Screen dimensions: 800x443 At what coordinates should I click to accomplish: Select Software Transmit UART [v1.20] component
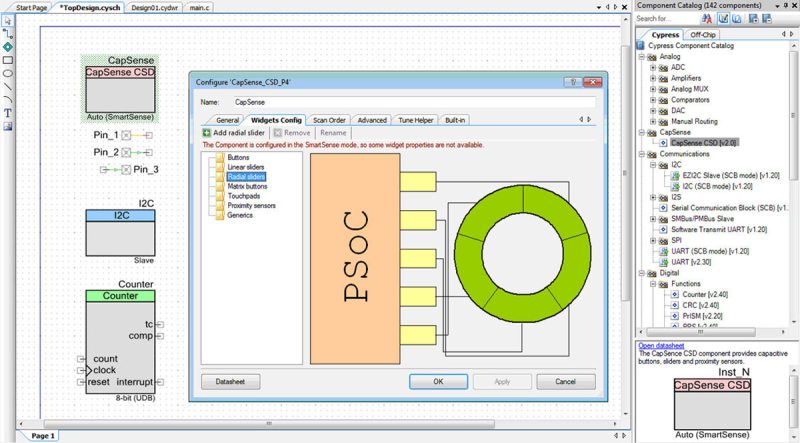718,230
